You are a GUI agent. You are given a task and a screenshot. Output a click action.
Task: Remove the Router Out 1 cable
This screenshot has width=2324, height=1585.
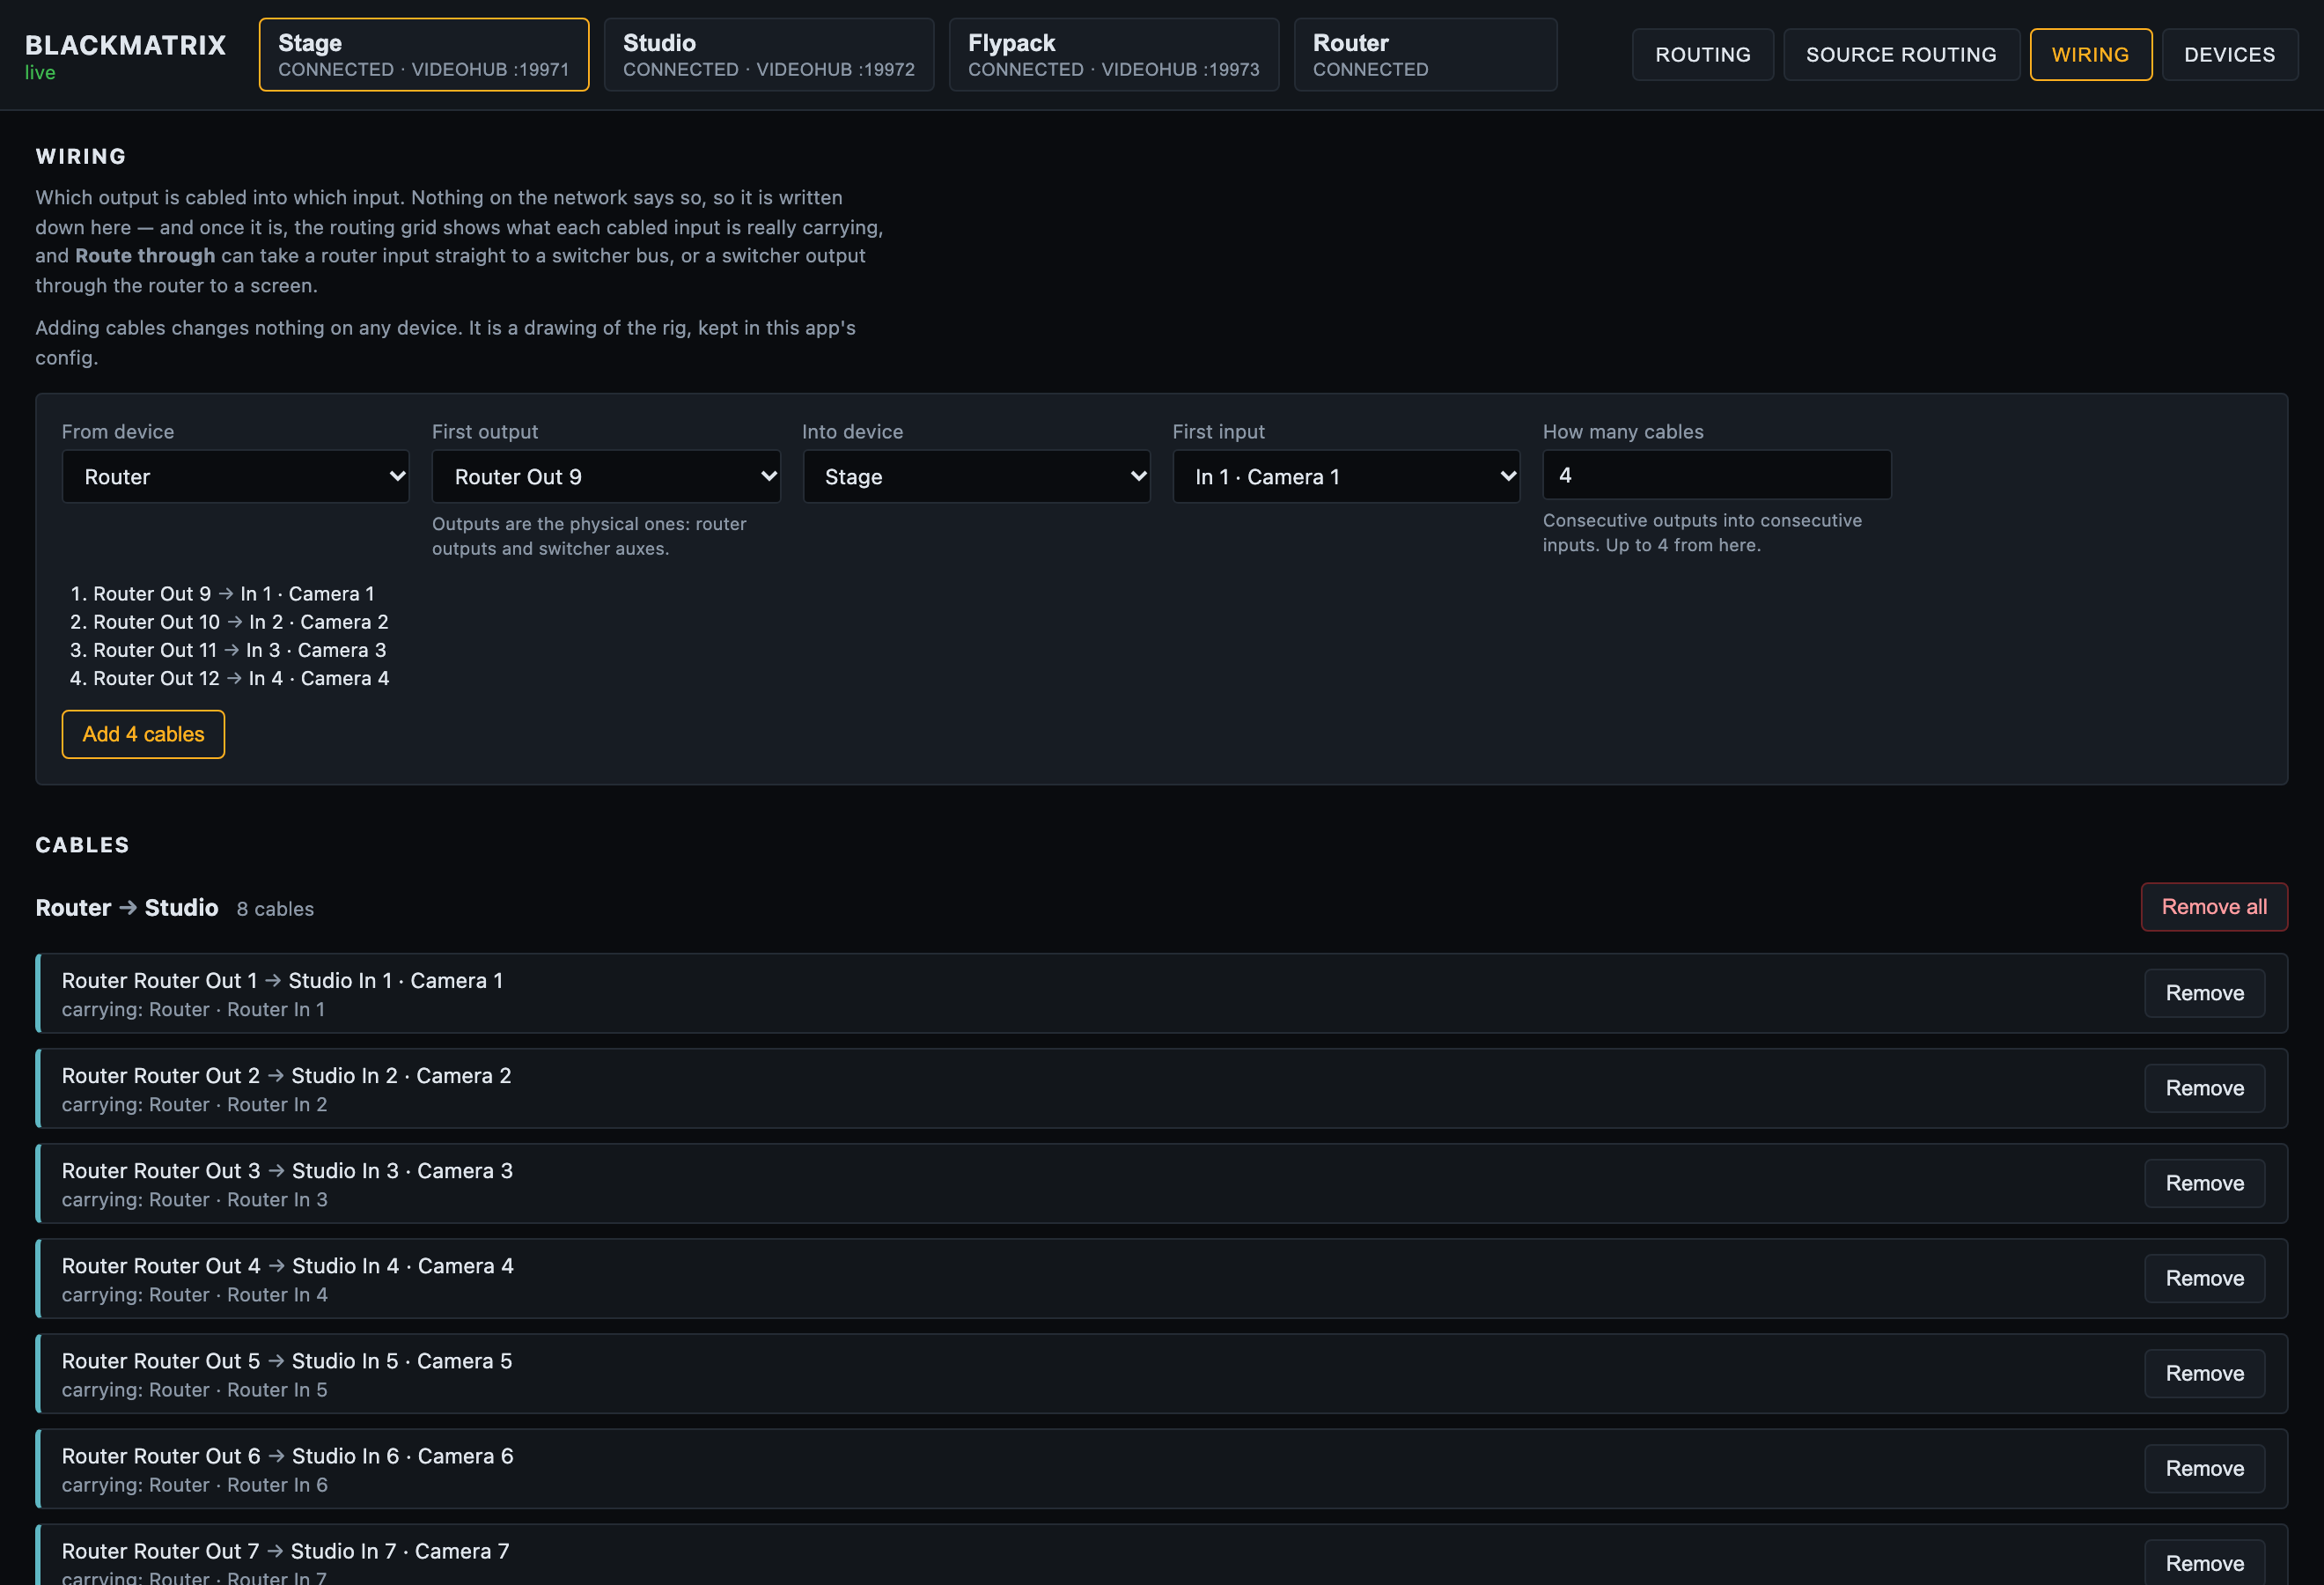tap(2204, 992)
